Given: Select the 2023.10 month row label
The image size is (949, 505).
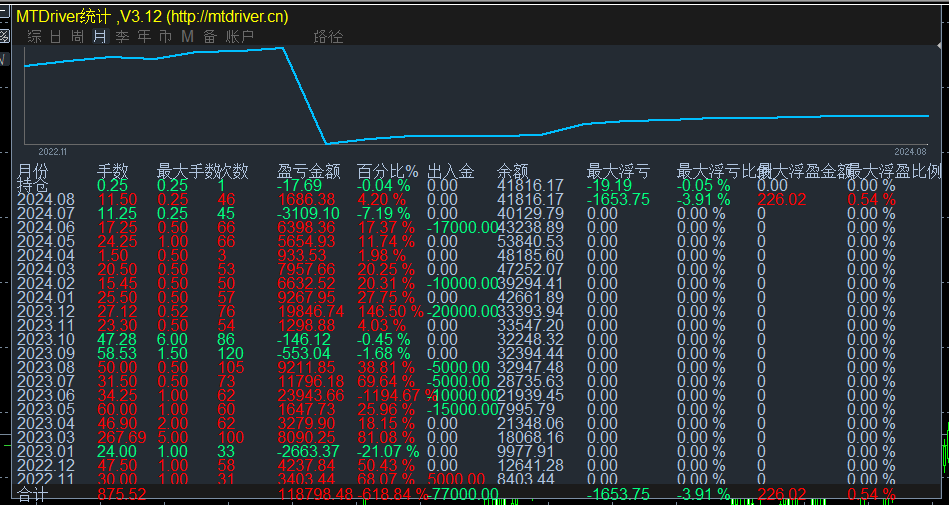Looking at the screenshot, I should [x=46, y=339].
